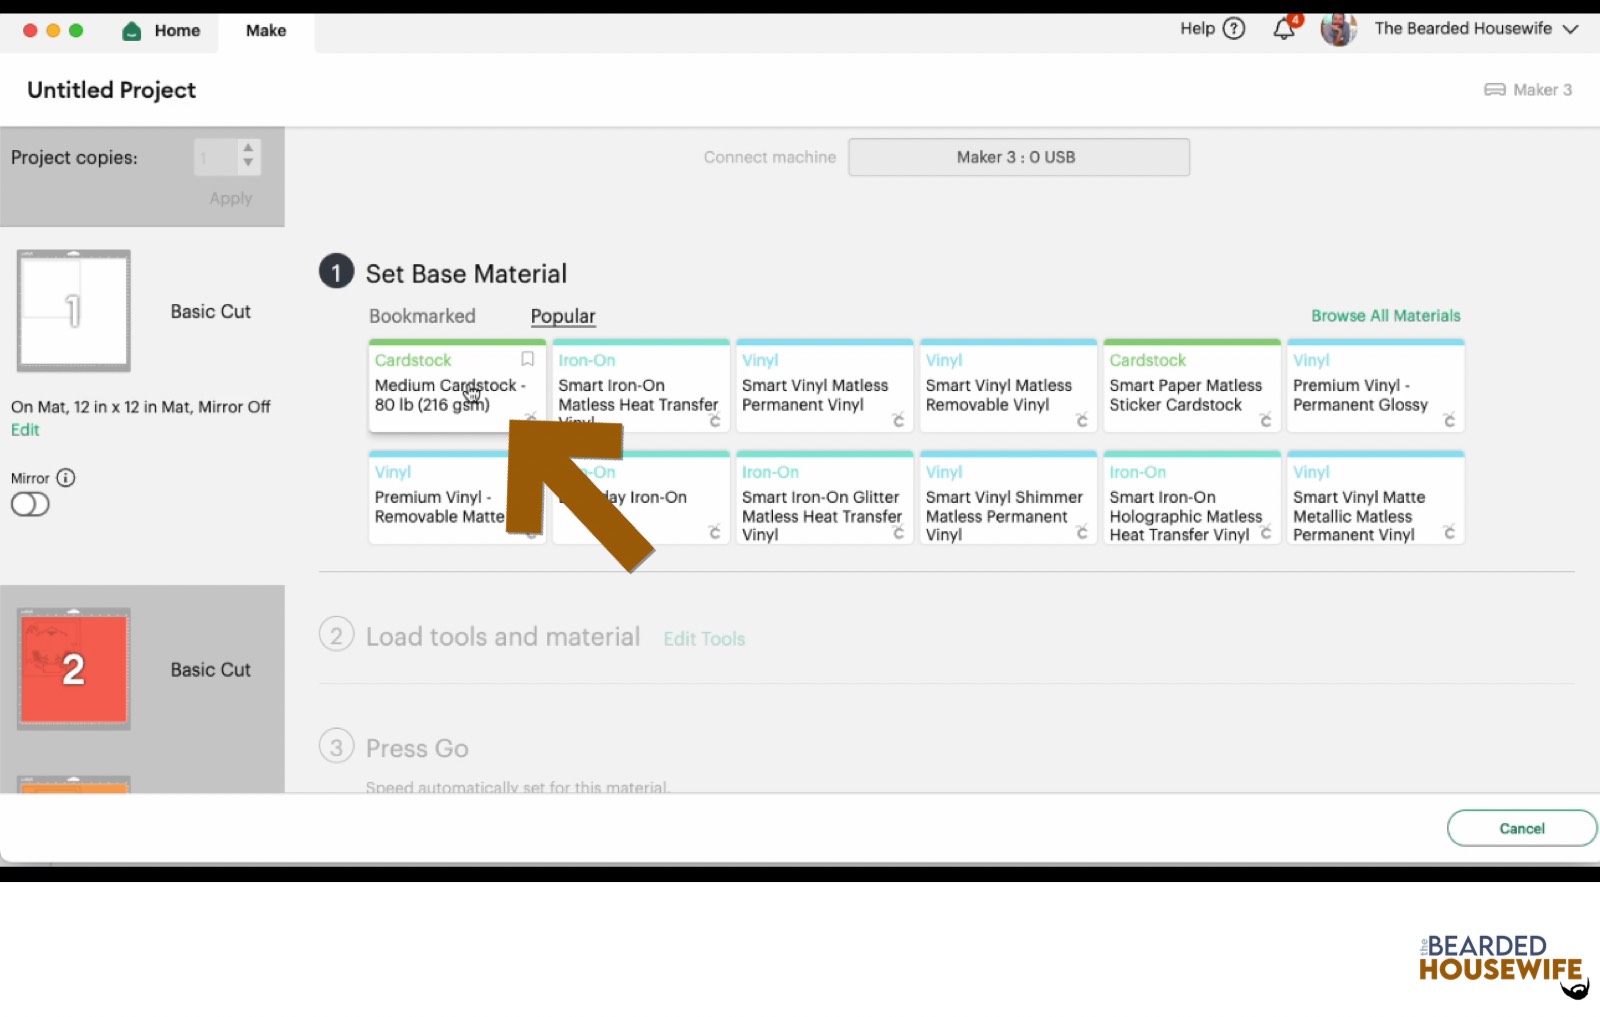Click Cricut logo on Smart Vinyl Shimmer card

click(1082, 533)
